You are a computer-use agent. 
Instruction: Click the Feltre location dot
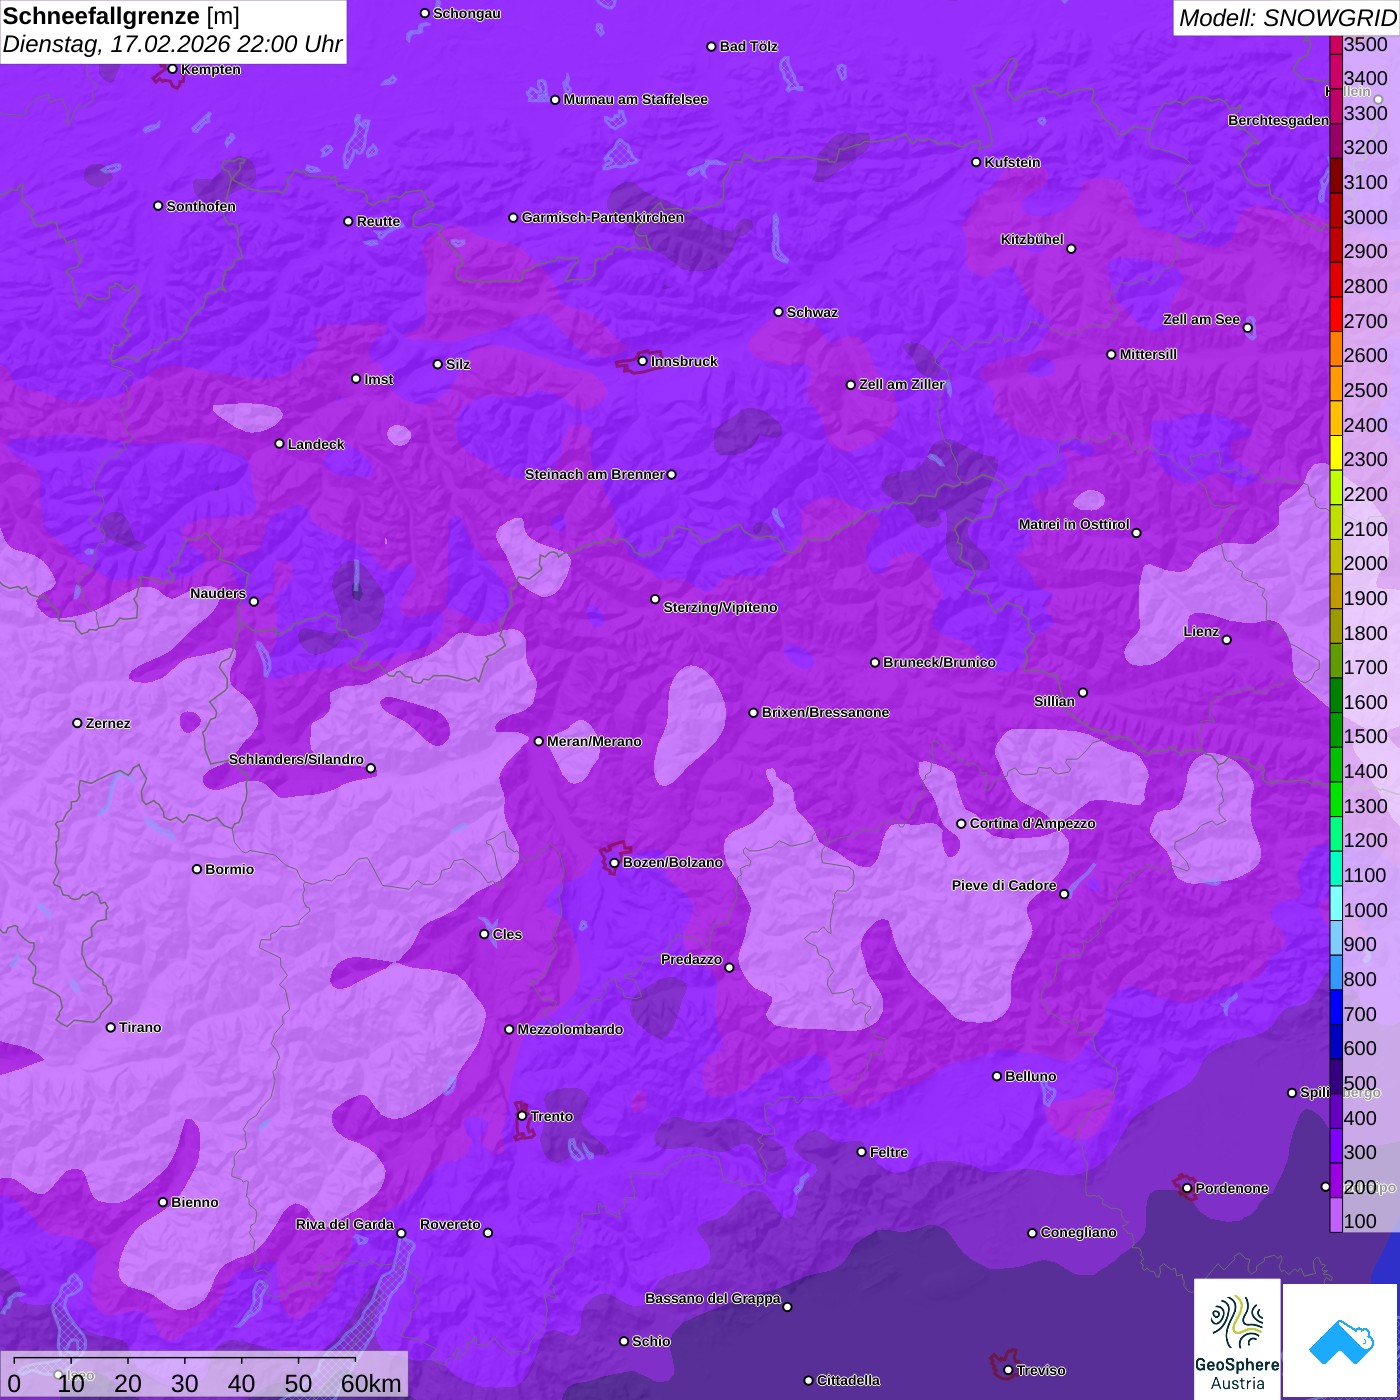[862, 1152]
